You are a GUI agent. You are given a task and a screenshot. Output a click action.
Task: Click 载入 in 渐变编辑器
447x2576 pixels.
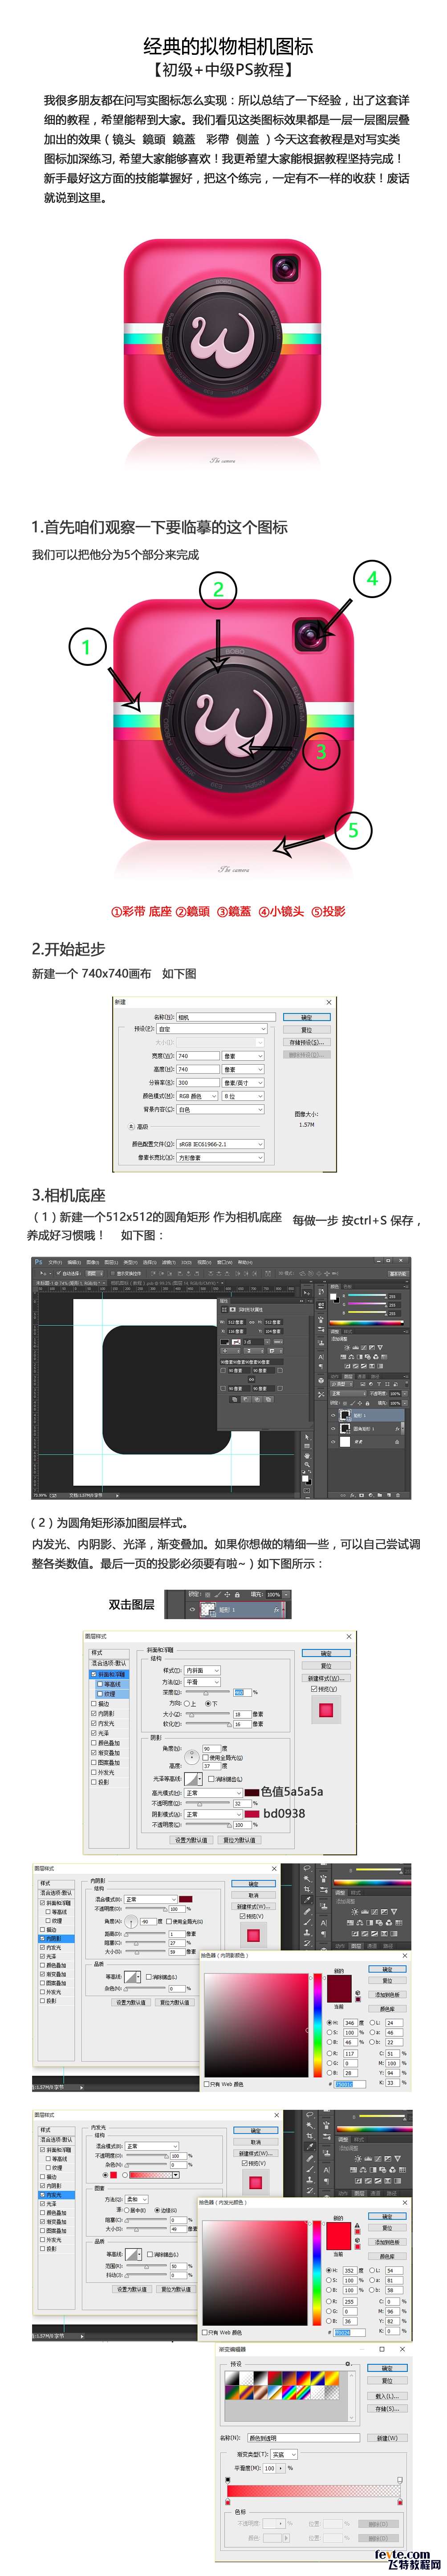(x=387, y=2396)
